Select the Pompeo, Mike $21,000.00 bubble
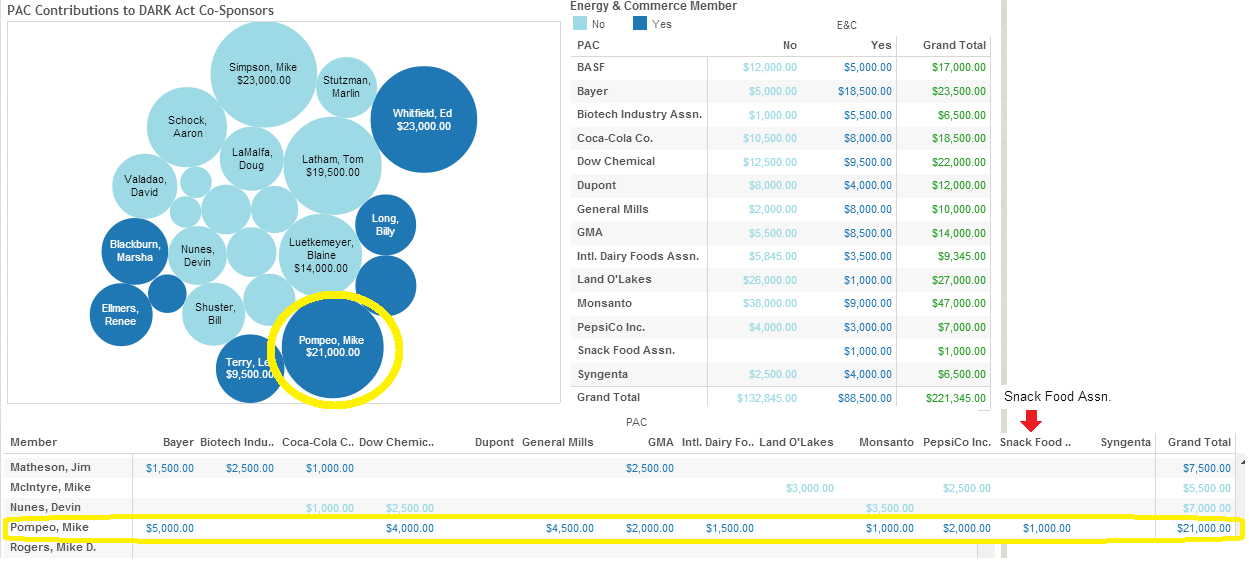The width and height of the screenshot is (1249, 567). 333,346
